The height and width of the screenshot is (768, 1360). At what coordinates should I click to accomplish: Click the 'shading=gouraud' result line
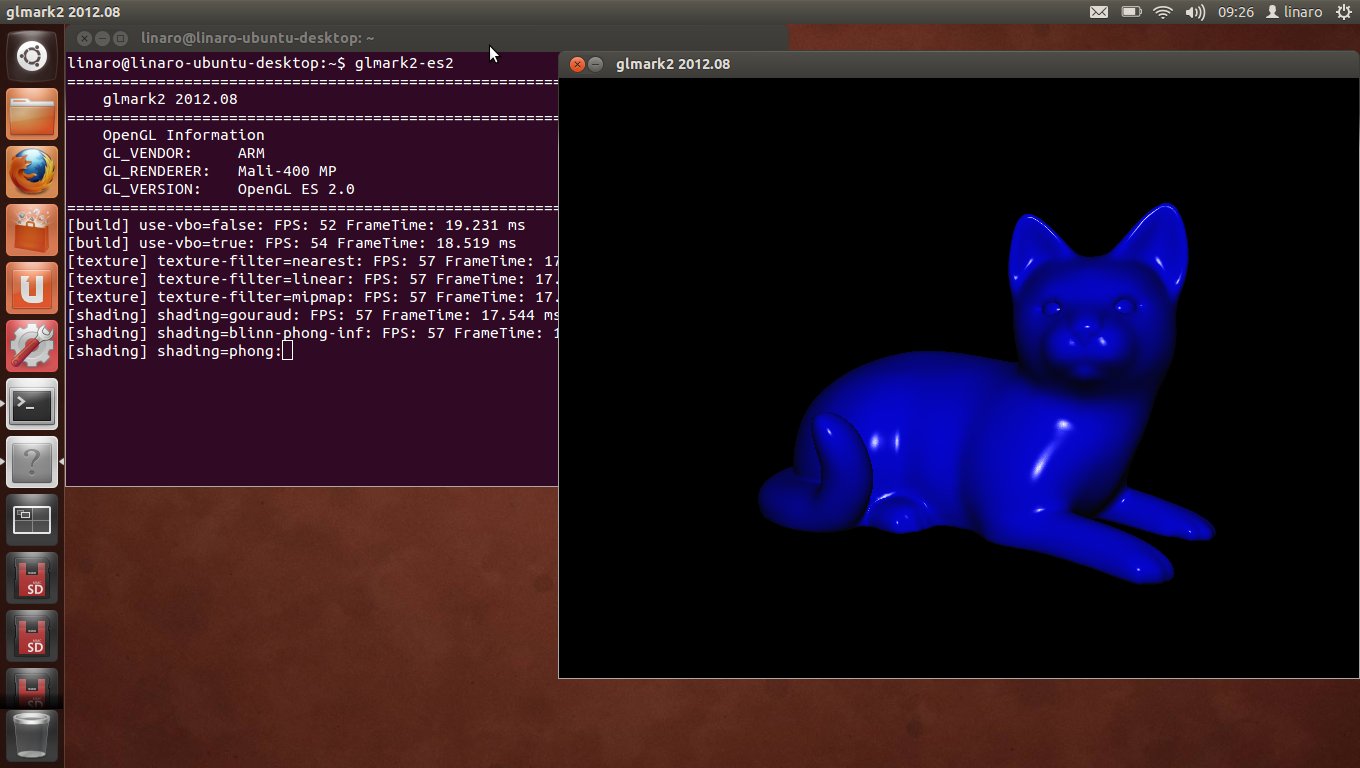(x=312, y=315)
